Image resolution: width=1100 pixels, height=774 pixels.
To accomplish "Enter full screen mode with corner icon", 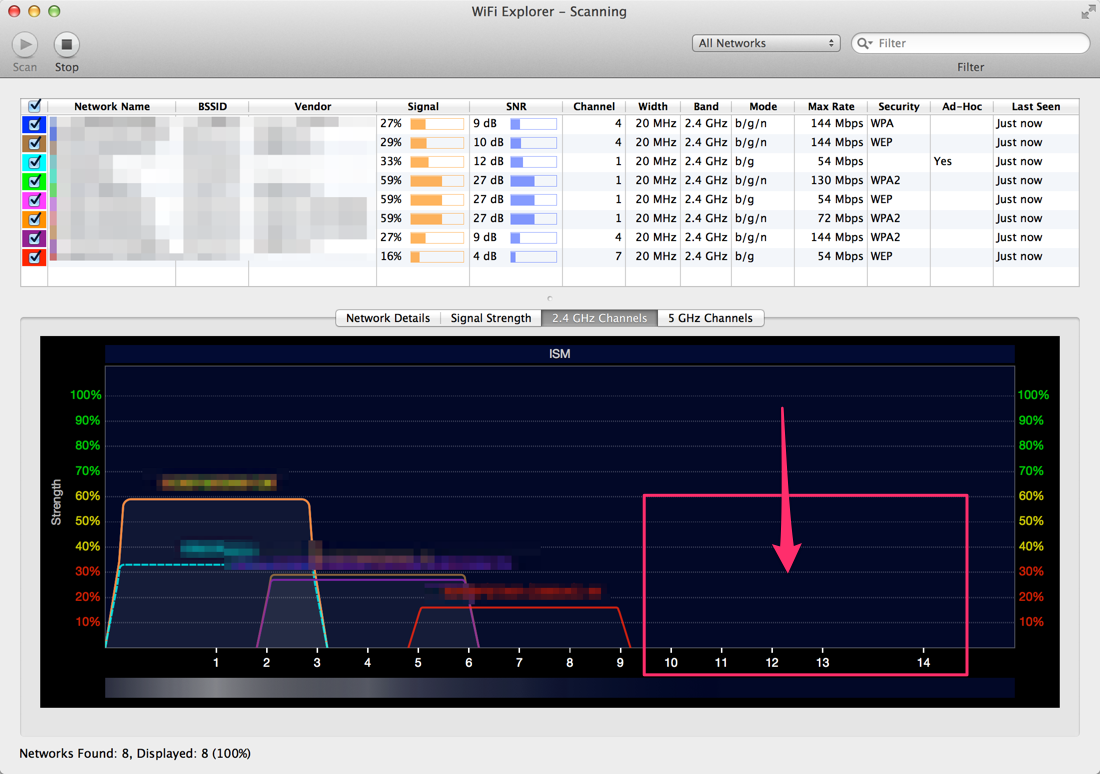I will pyautogui.click(x=1087, y=12).
